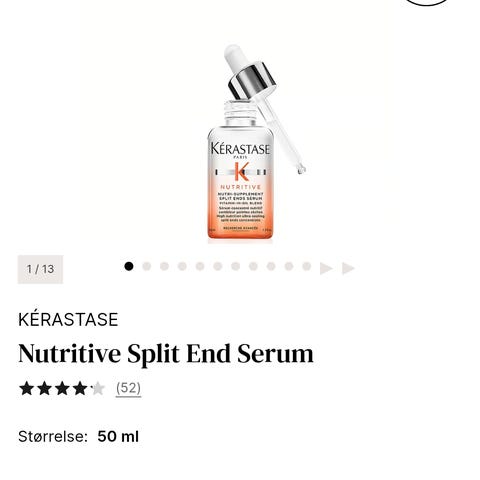Select the ninth carousel dot

tap(271, 266)
